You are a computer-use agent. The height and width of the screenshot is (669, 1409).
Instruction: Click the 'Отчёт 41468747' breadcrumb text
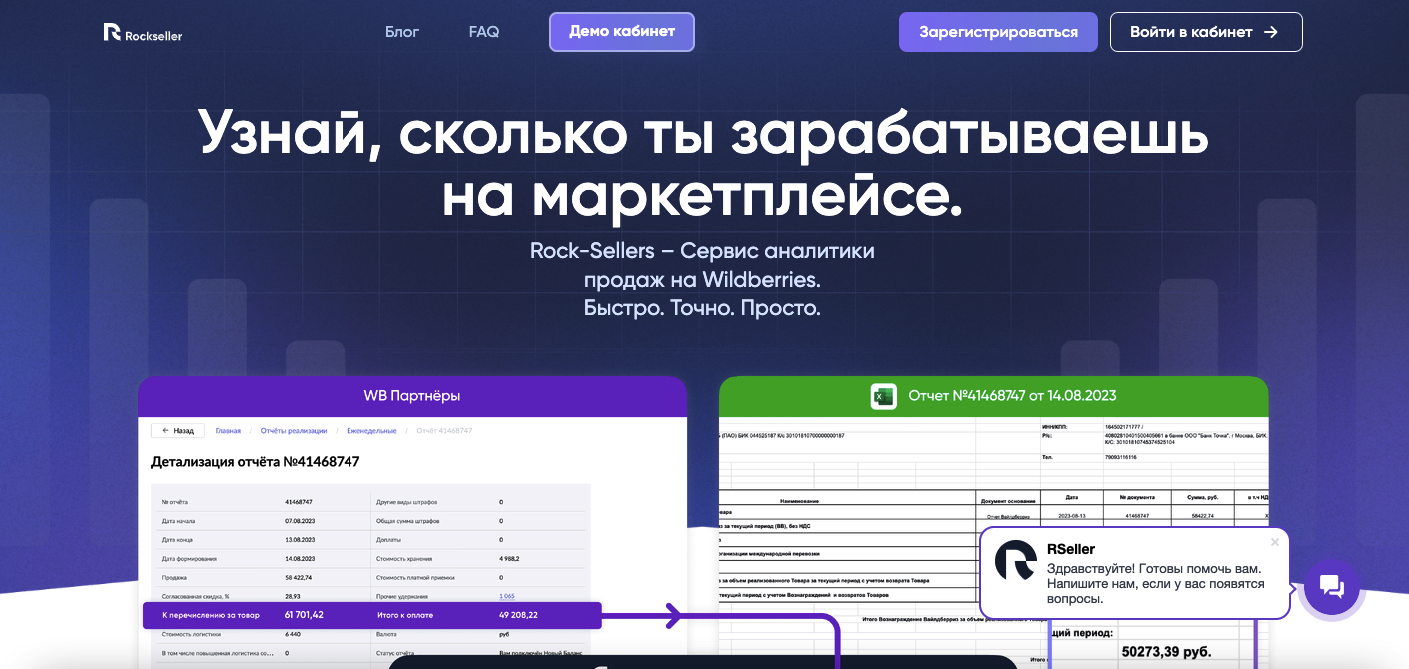point(444,431)
